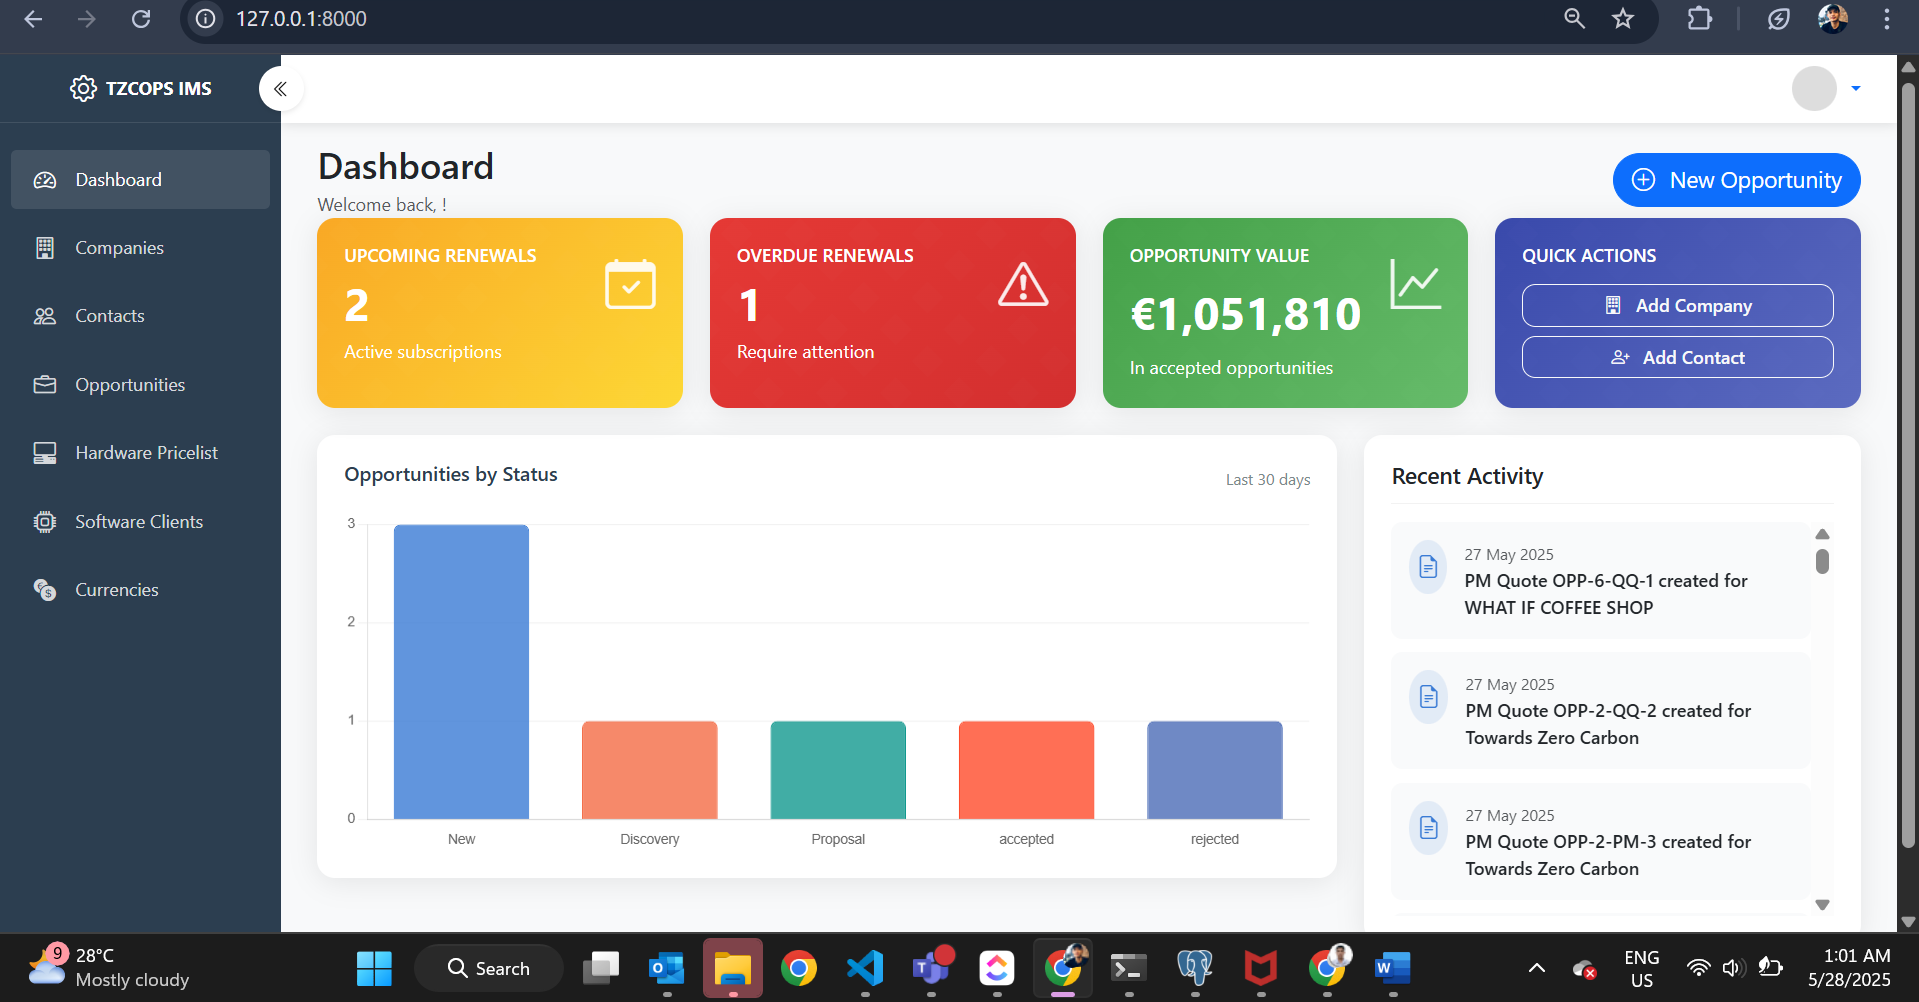Open the OPP-6-QQ-1 quote activity entry

click(1600, 581)
